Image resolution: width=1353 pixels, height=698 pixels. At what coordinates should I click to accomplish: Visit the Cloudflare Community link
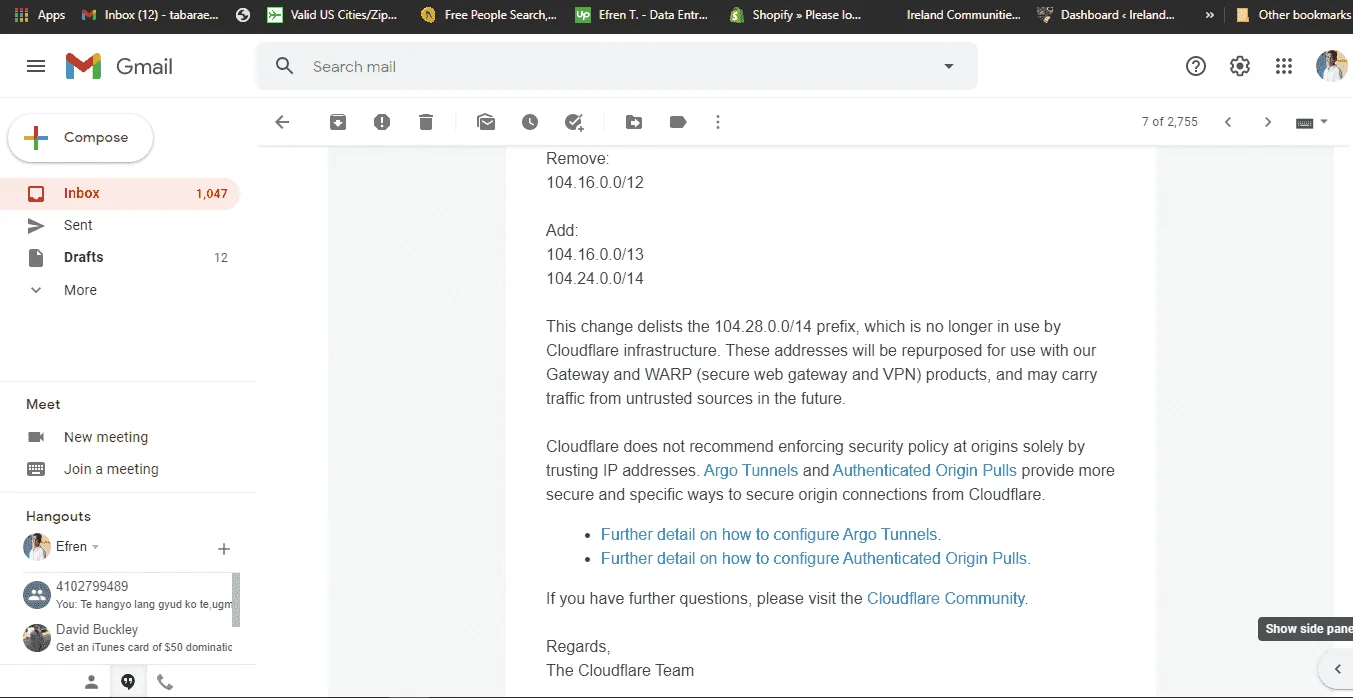tap(946, 598)
